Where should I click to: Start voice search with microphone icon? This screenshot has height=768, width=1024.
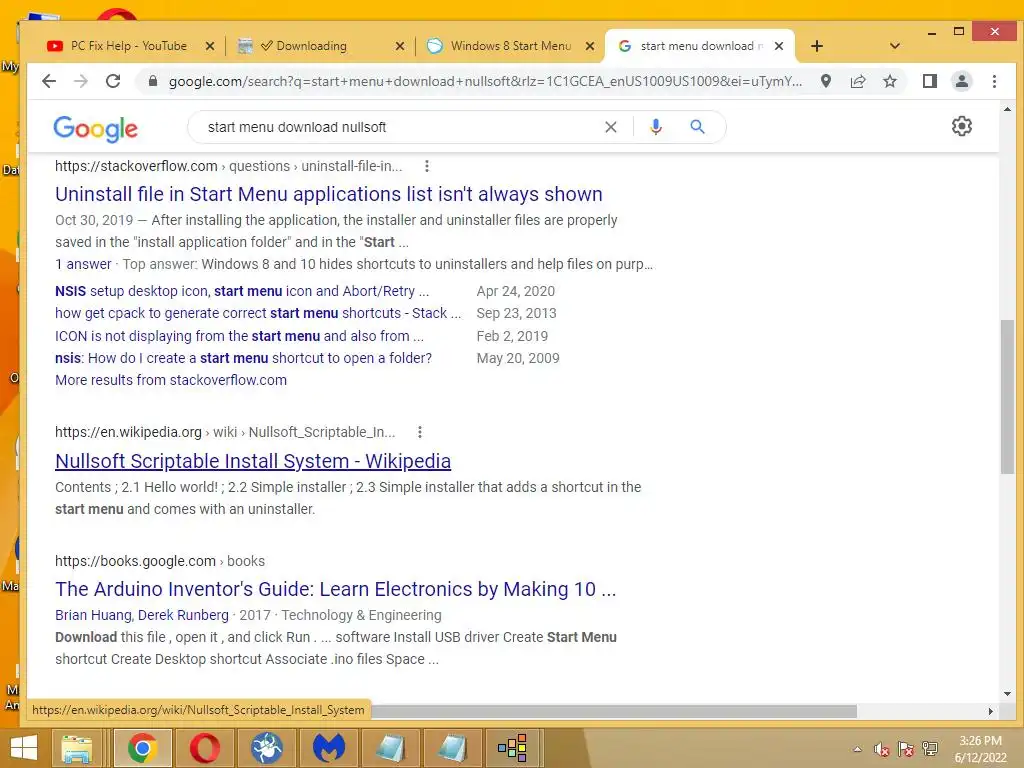click(x=656, y=127)
